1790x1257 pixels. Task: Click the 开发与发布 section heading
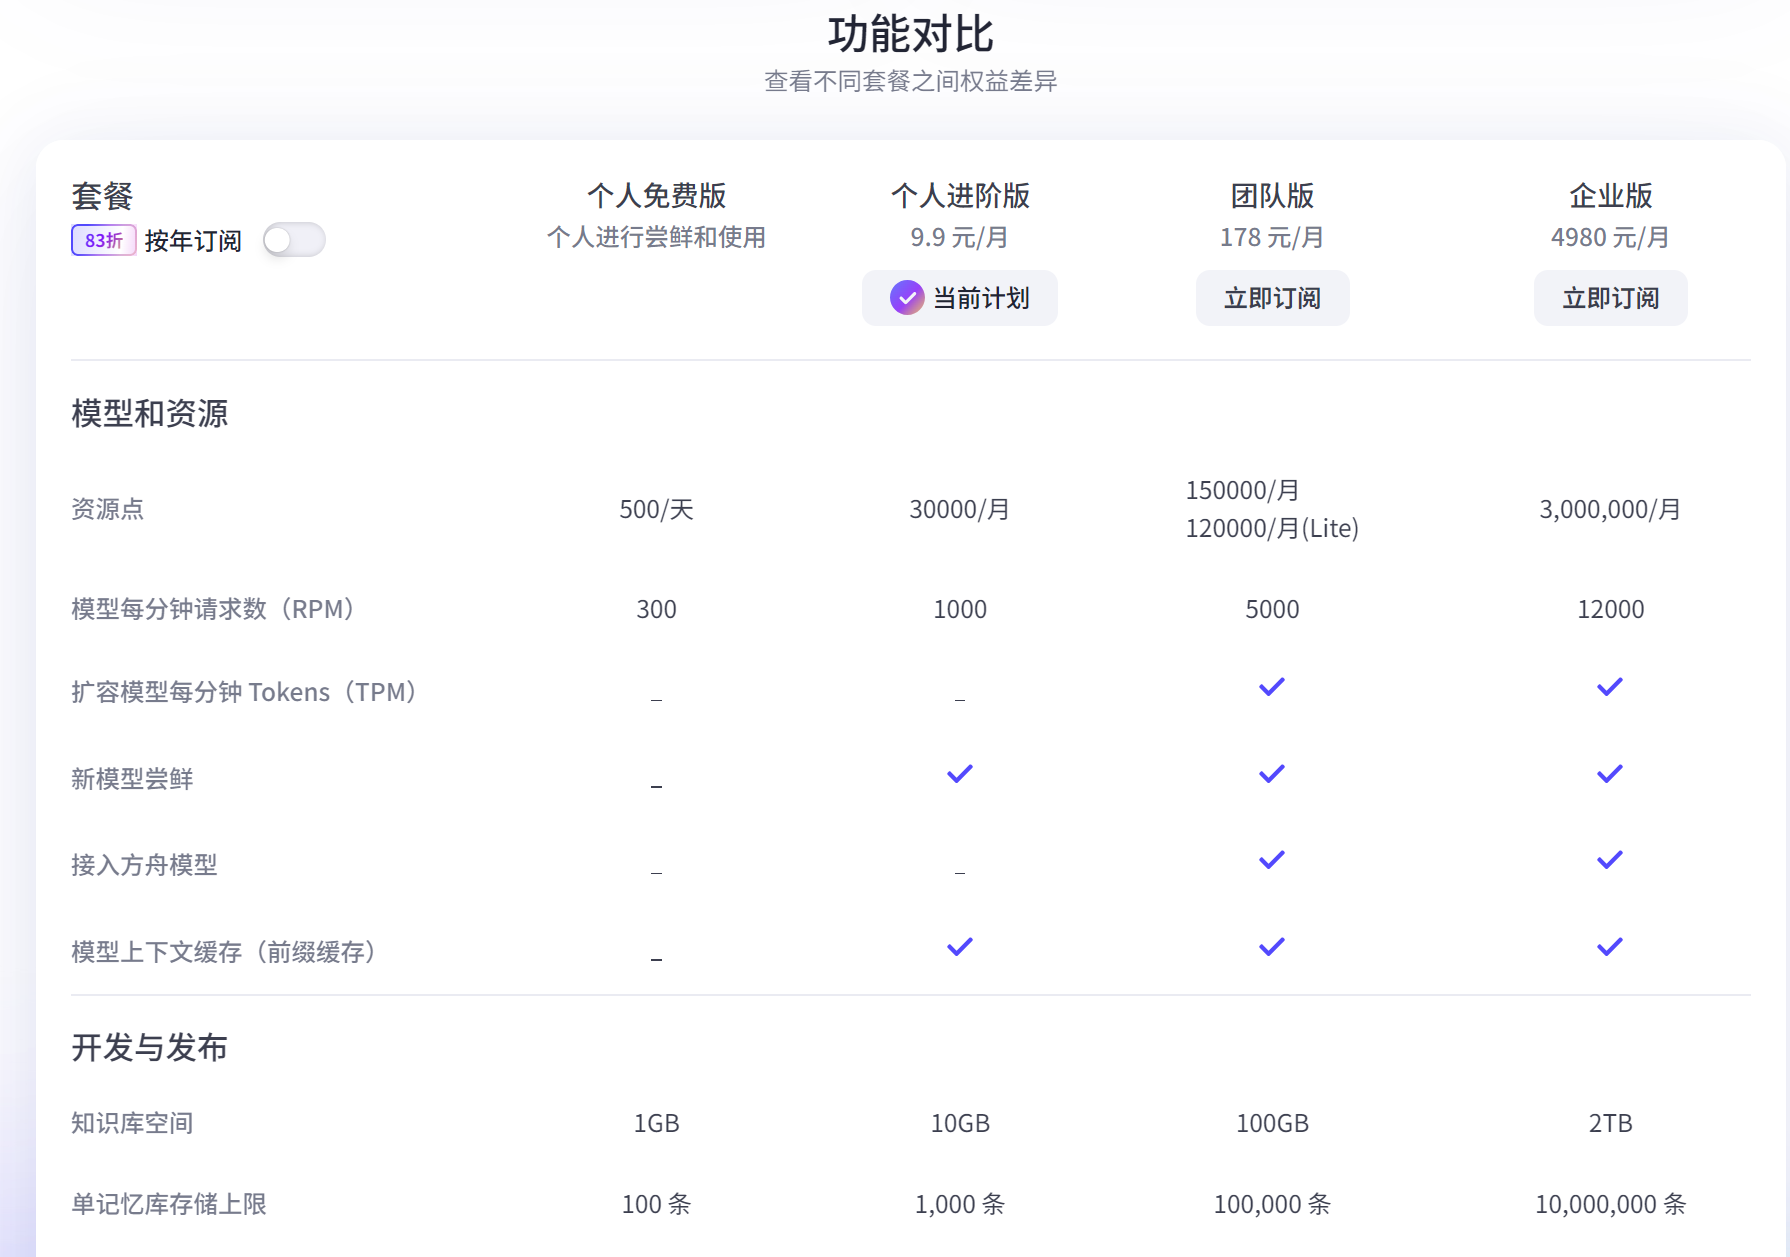click(x=150, y=1047)
